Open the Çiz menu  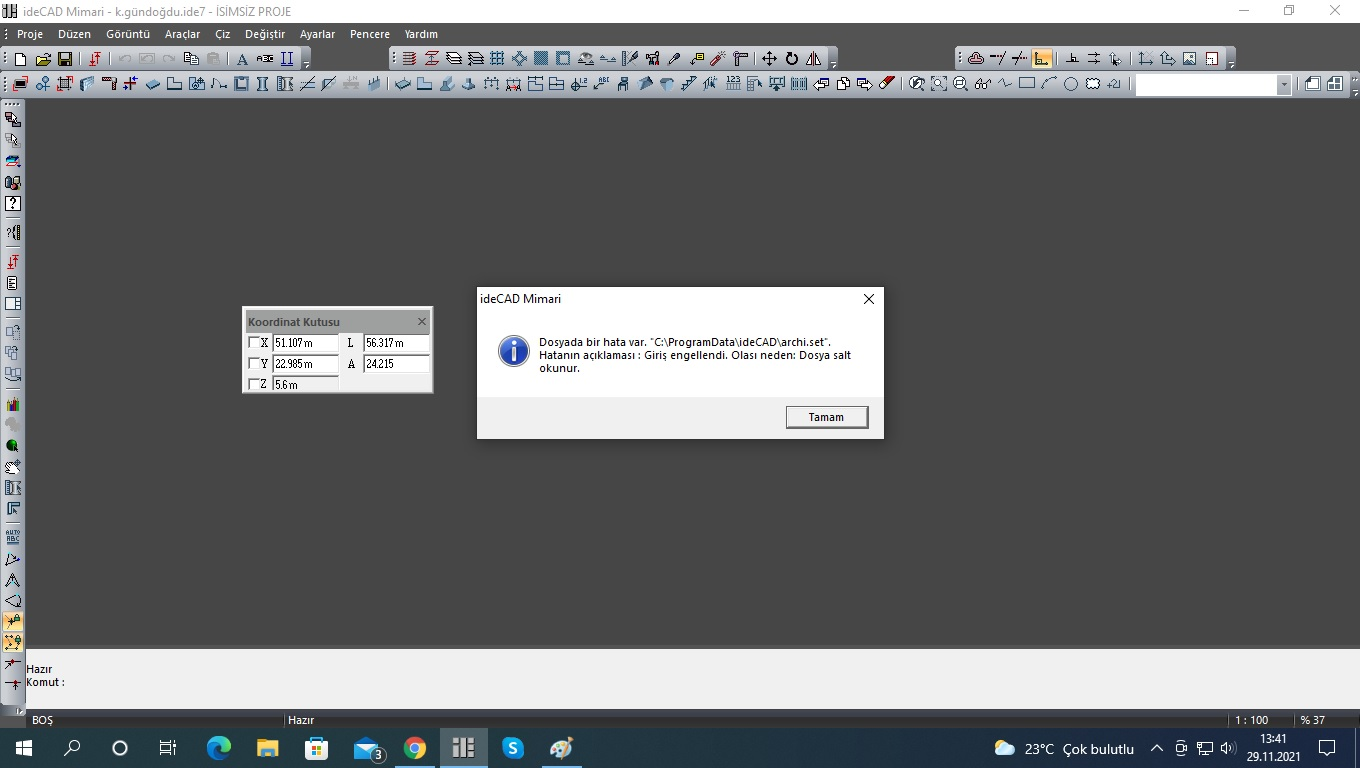click(x=223, y=34)
